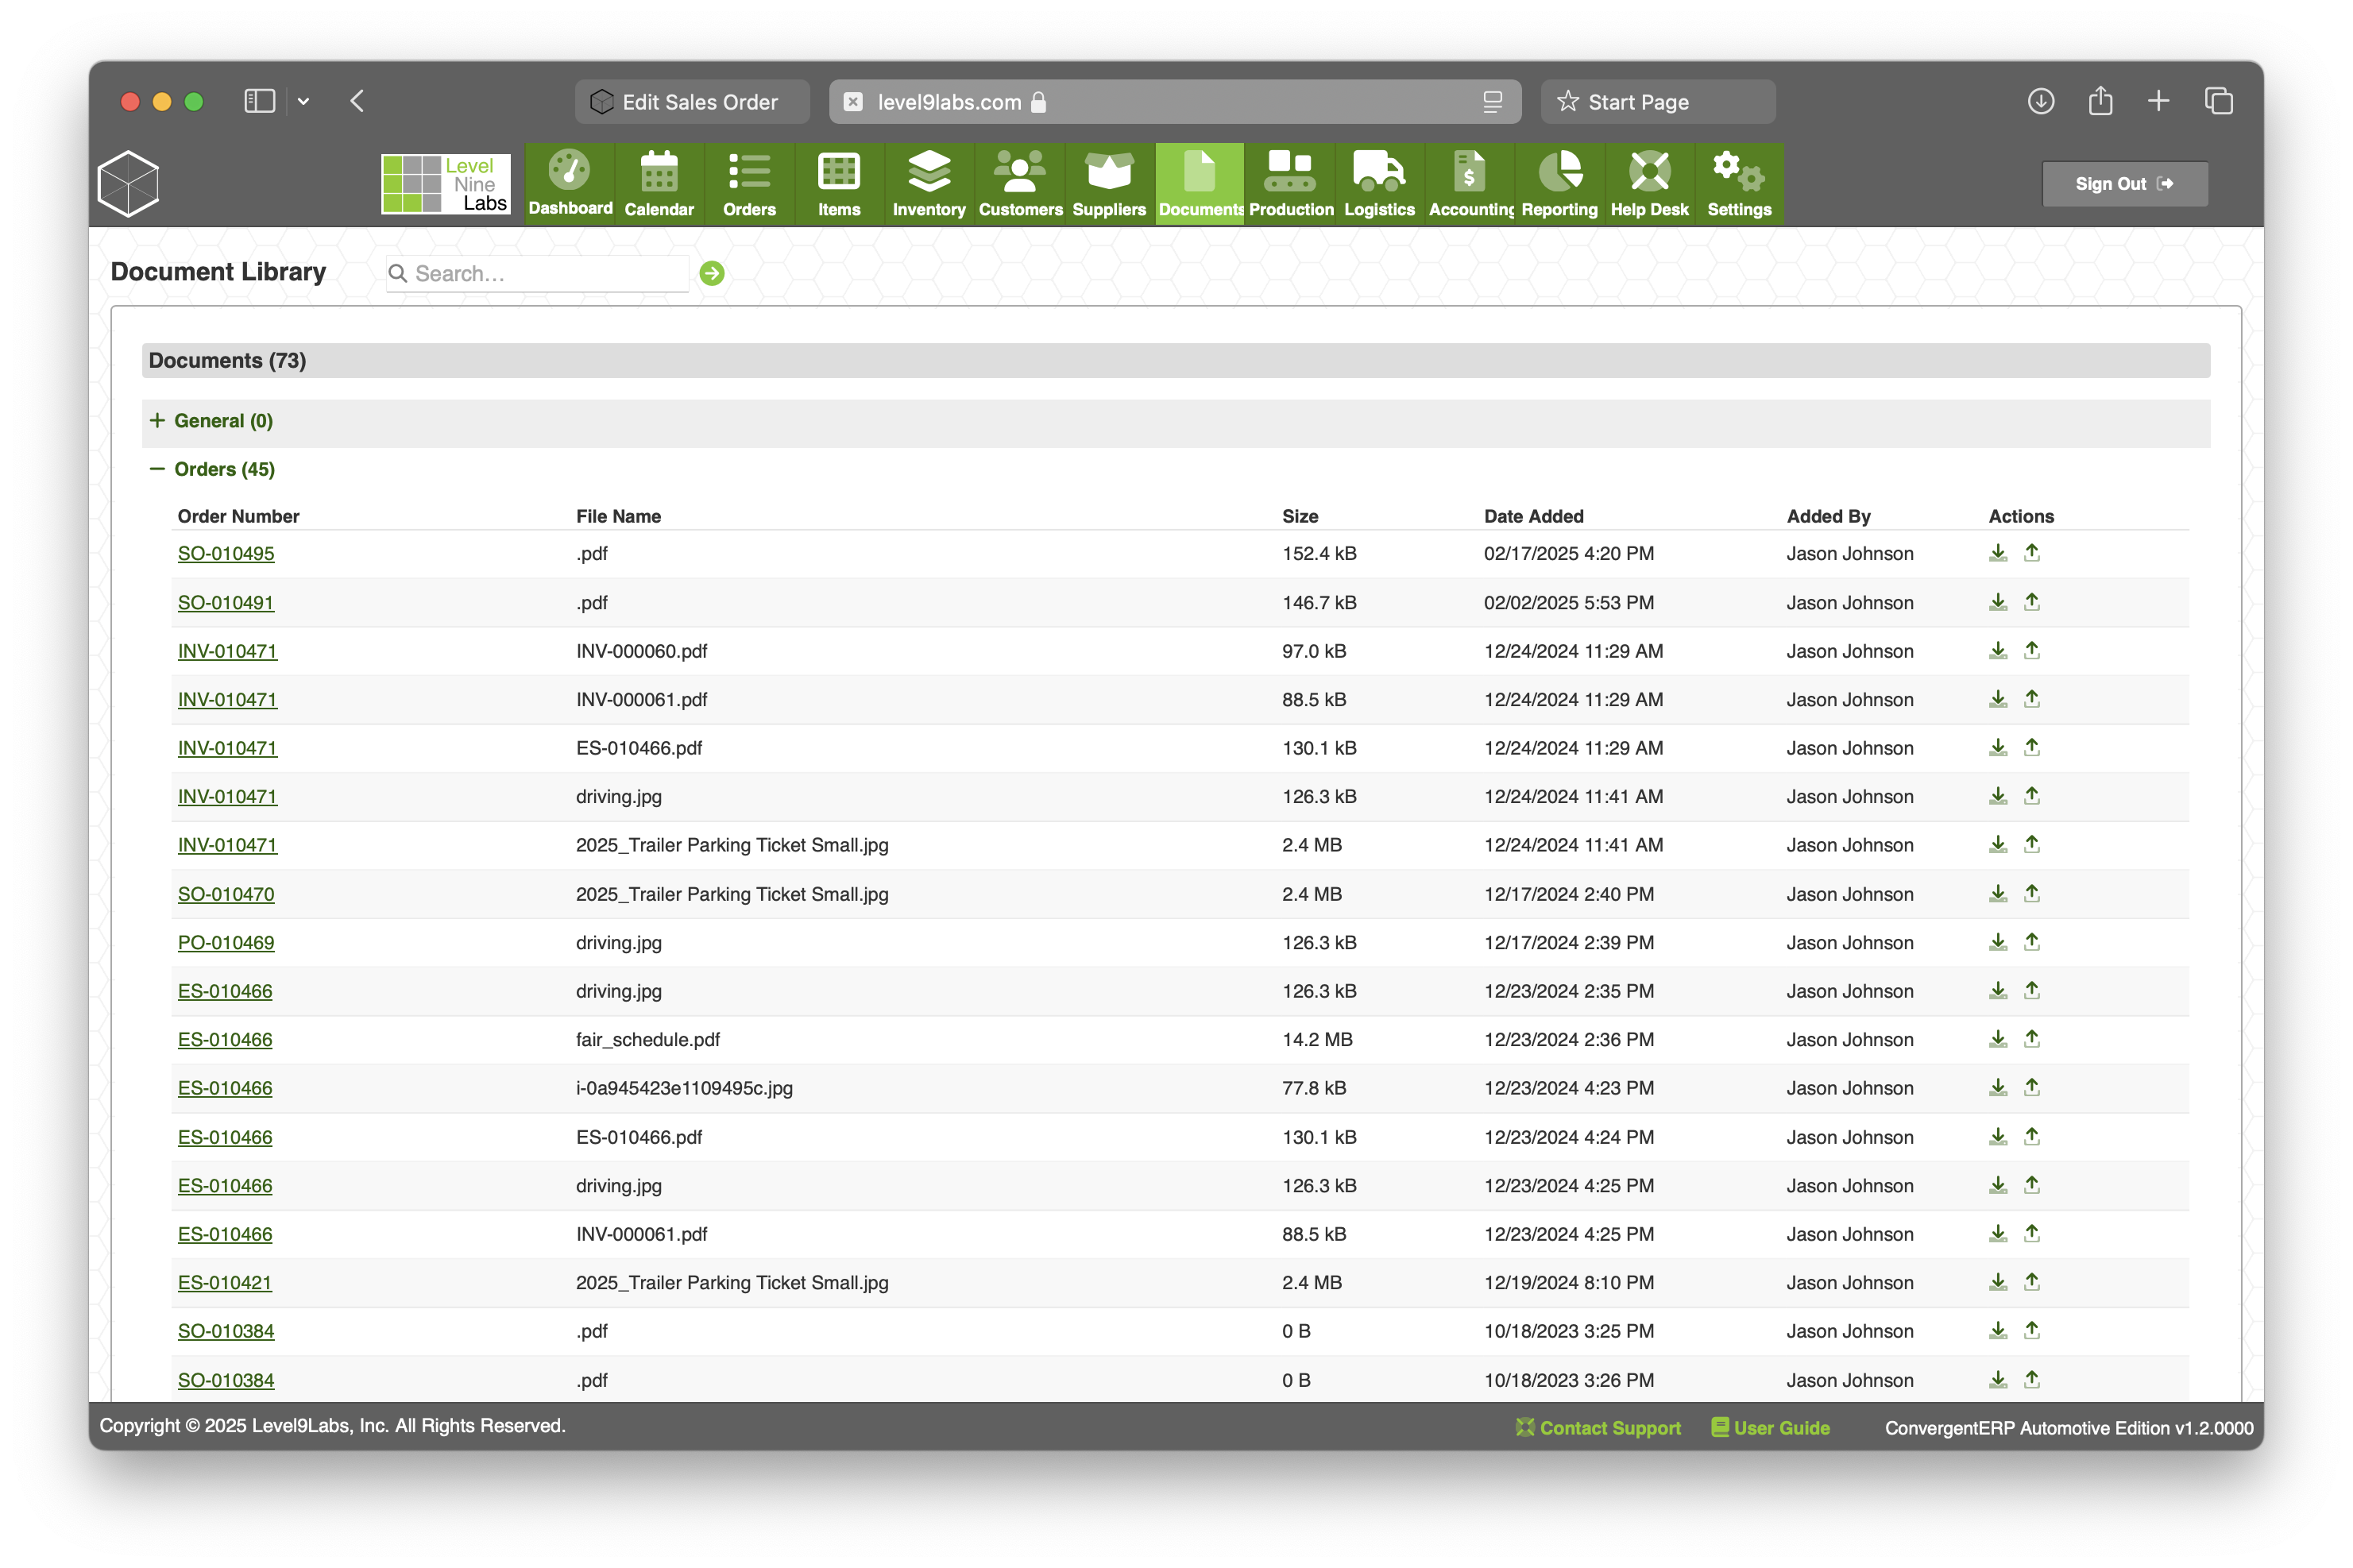2353x1568 pixels.
Task: Open the Help Desk module
Action: click(x=1649, y=184)
